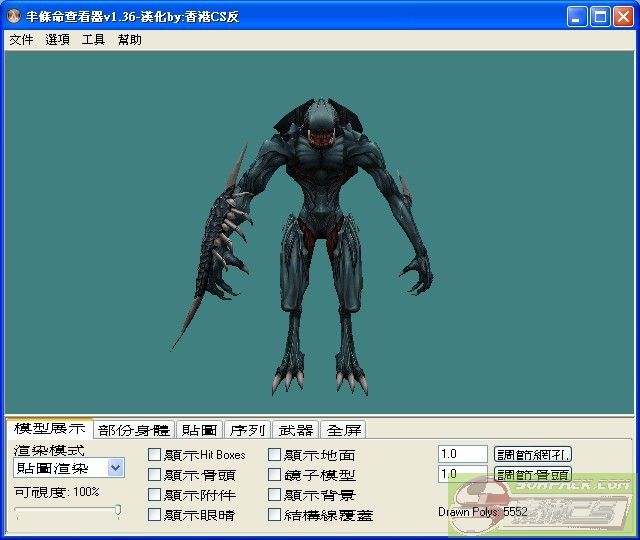This screenshot has width=640, height=540.
Task: Expand the 渲染模式 dropdown
Action: [115, 468]
